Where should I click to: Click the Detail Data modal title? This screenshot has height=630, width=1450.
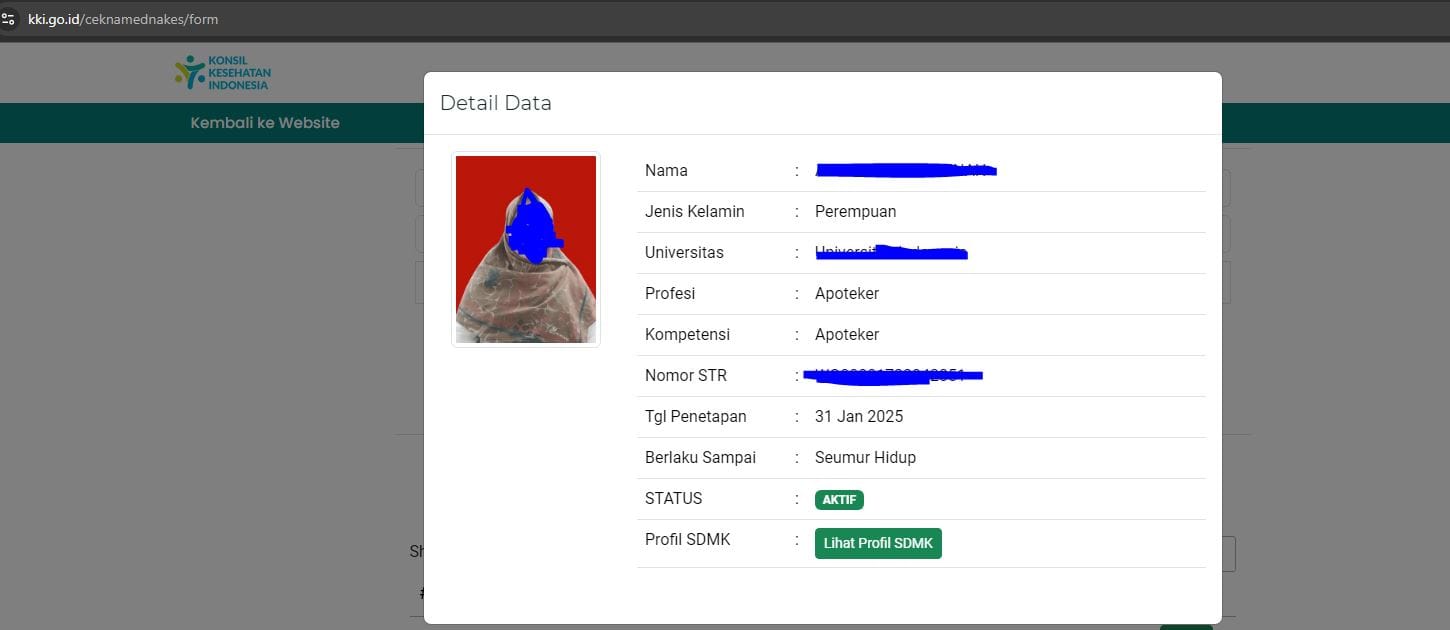(495, 102)
